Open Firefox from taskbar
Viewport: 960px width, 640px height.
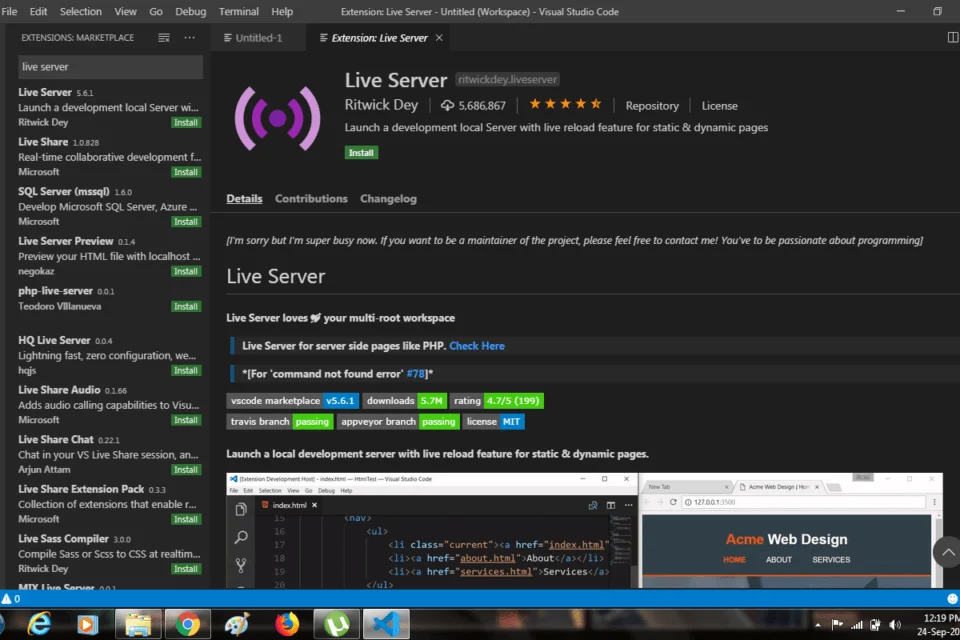coord(287,624)
